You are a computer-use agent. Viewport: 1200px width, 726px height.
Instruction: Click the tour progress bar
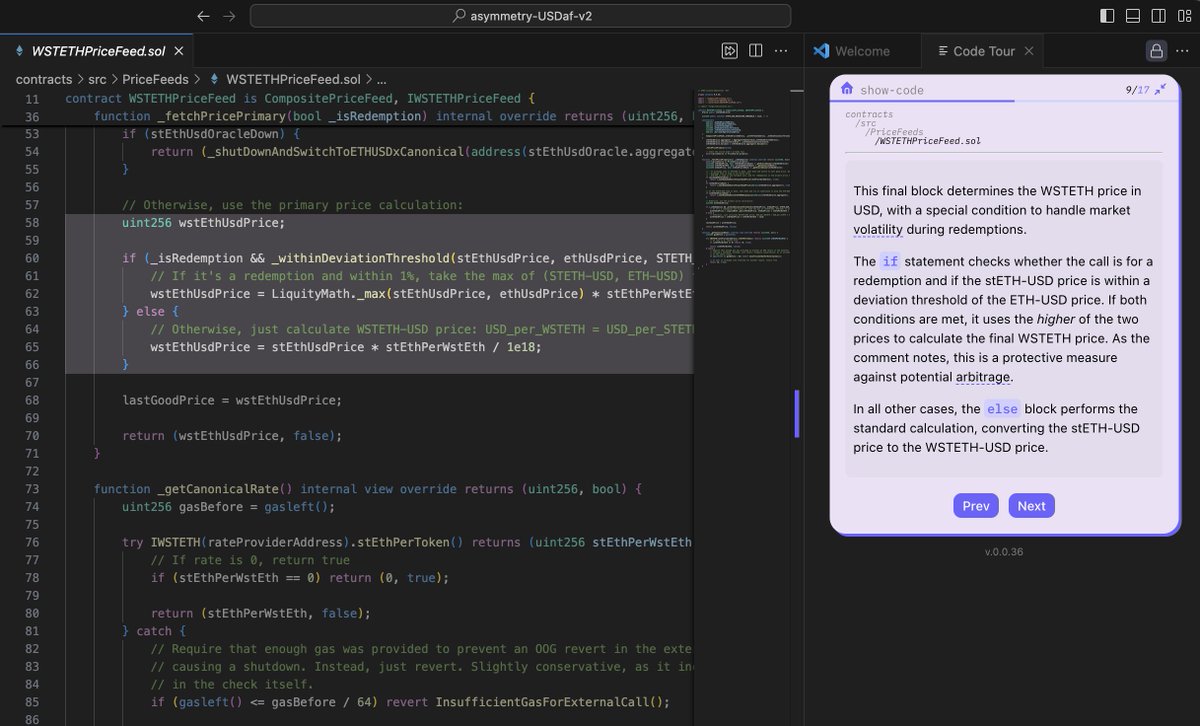pyautogui.click(x=1003, y=101)
